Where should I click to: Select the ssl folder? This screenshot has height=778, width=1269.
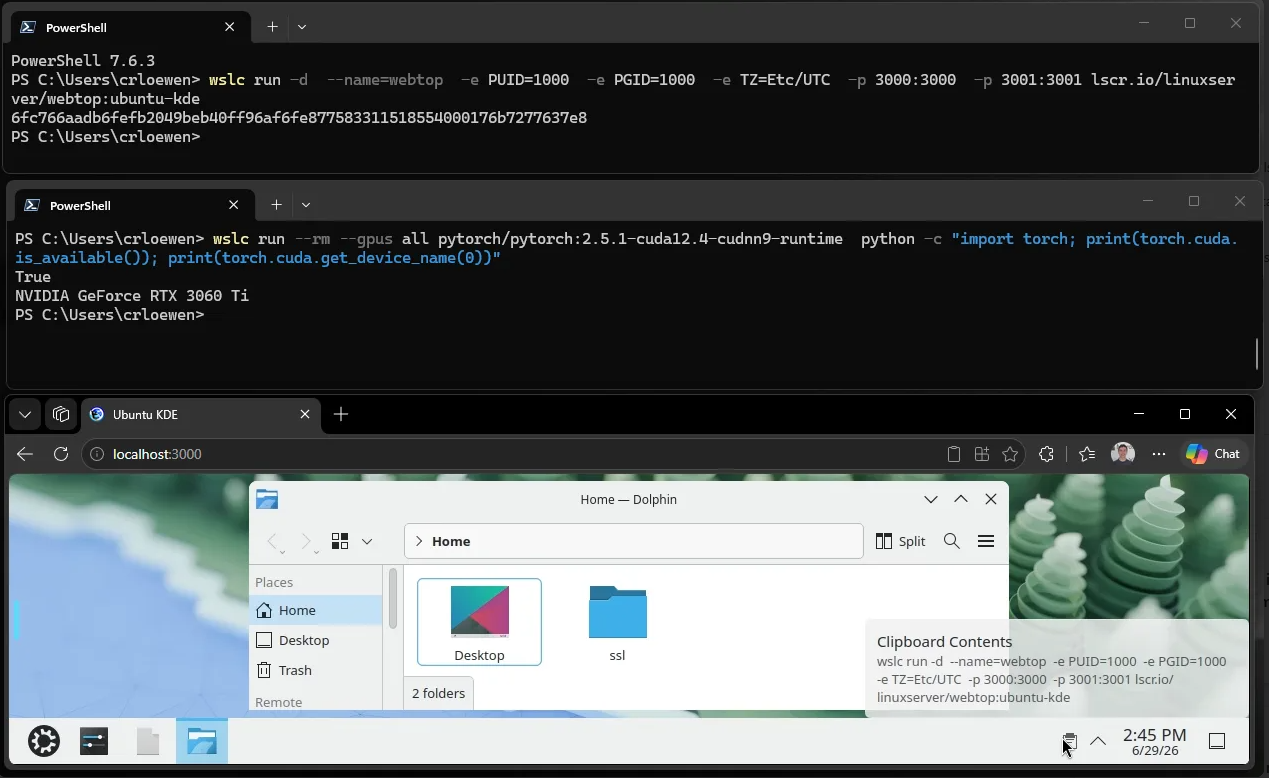point(617,623)
